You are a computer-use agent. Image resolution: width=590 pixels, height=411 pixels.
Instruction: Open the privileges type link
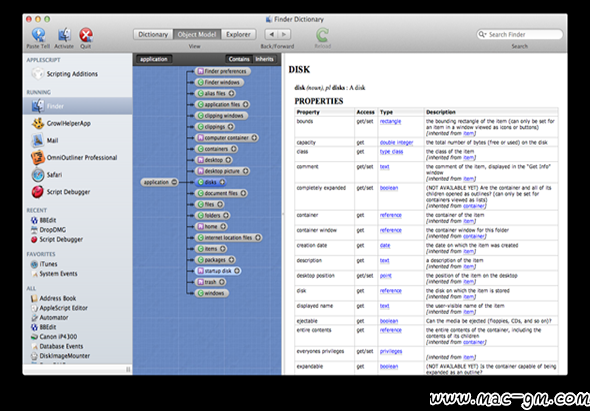click(x=391, y=351)
